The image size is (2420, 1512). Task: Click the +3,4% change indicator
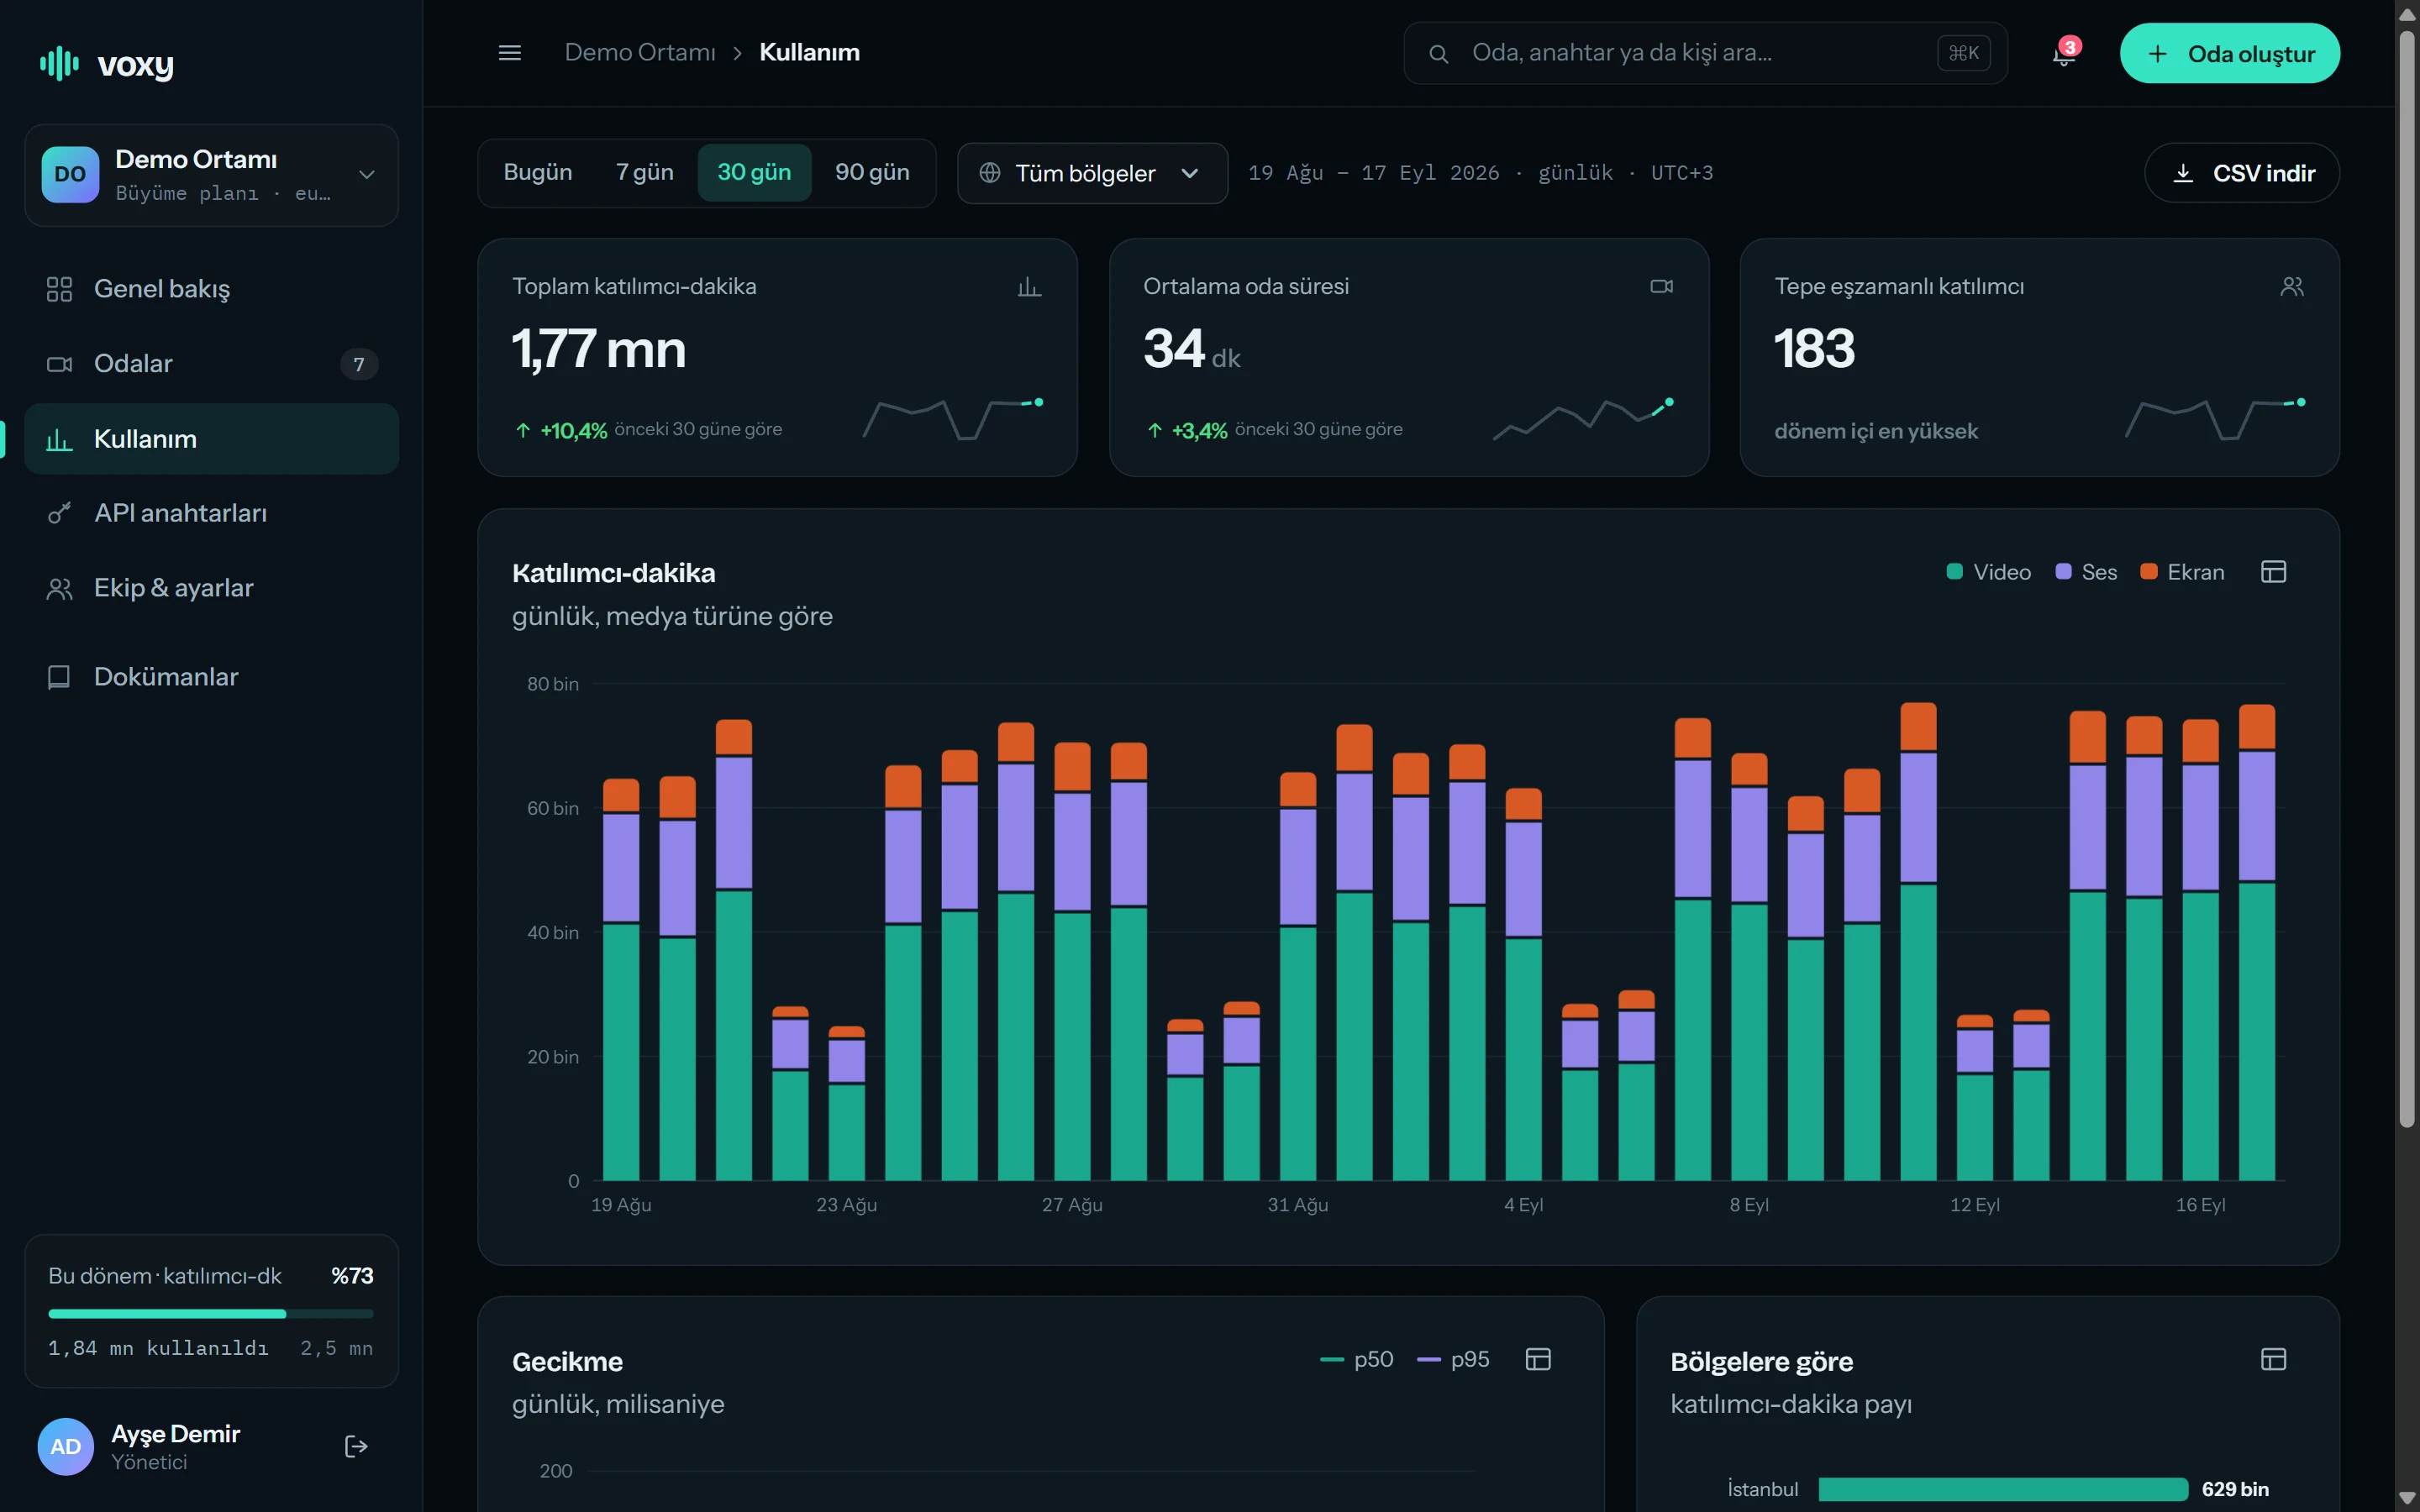(1188, 430)
